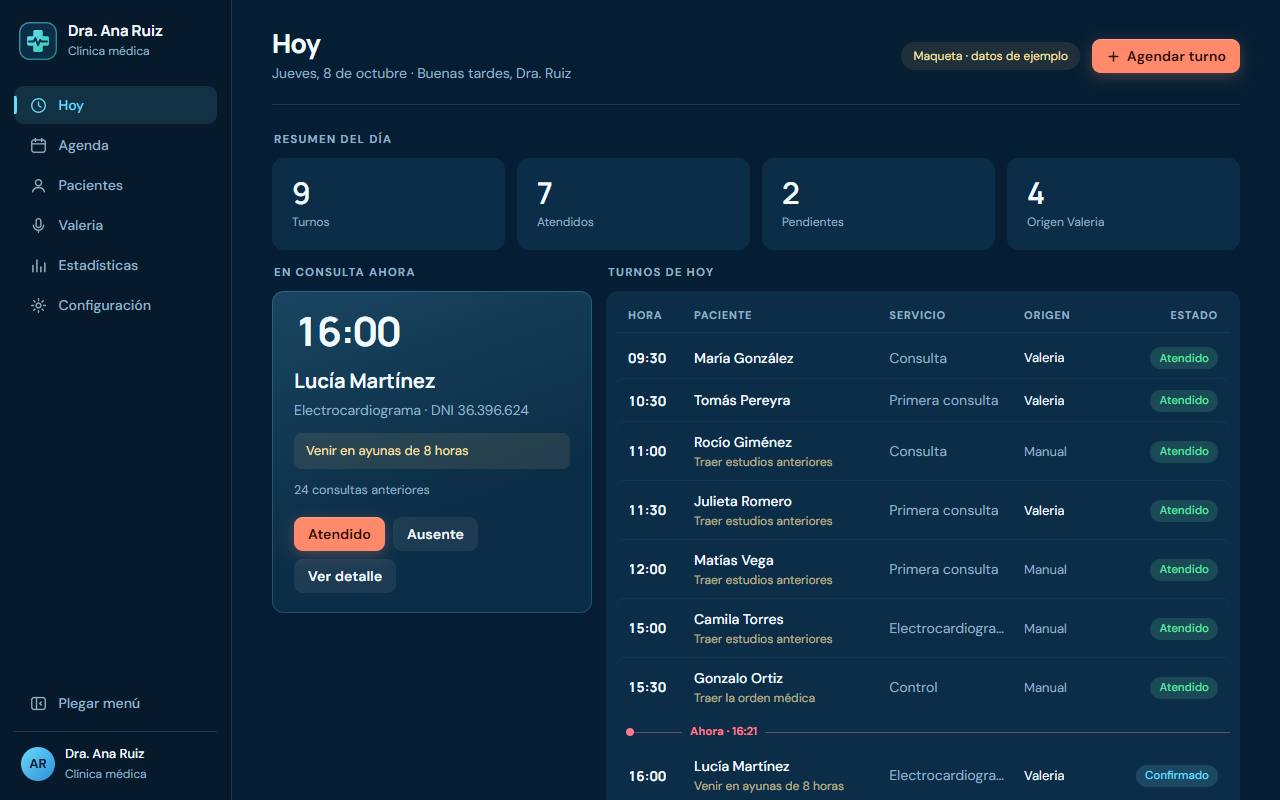Click the AR avatar at sidebar bottom

tap(38, 763)
